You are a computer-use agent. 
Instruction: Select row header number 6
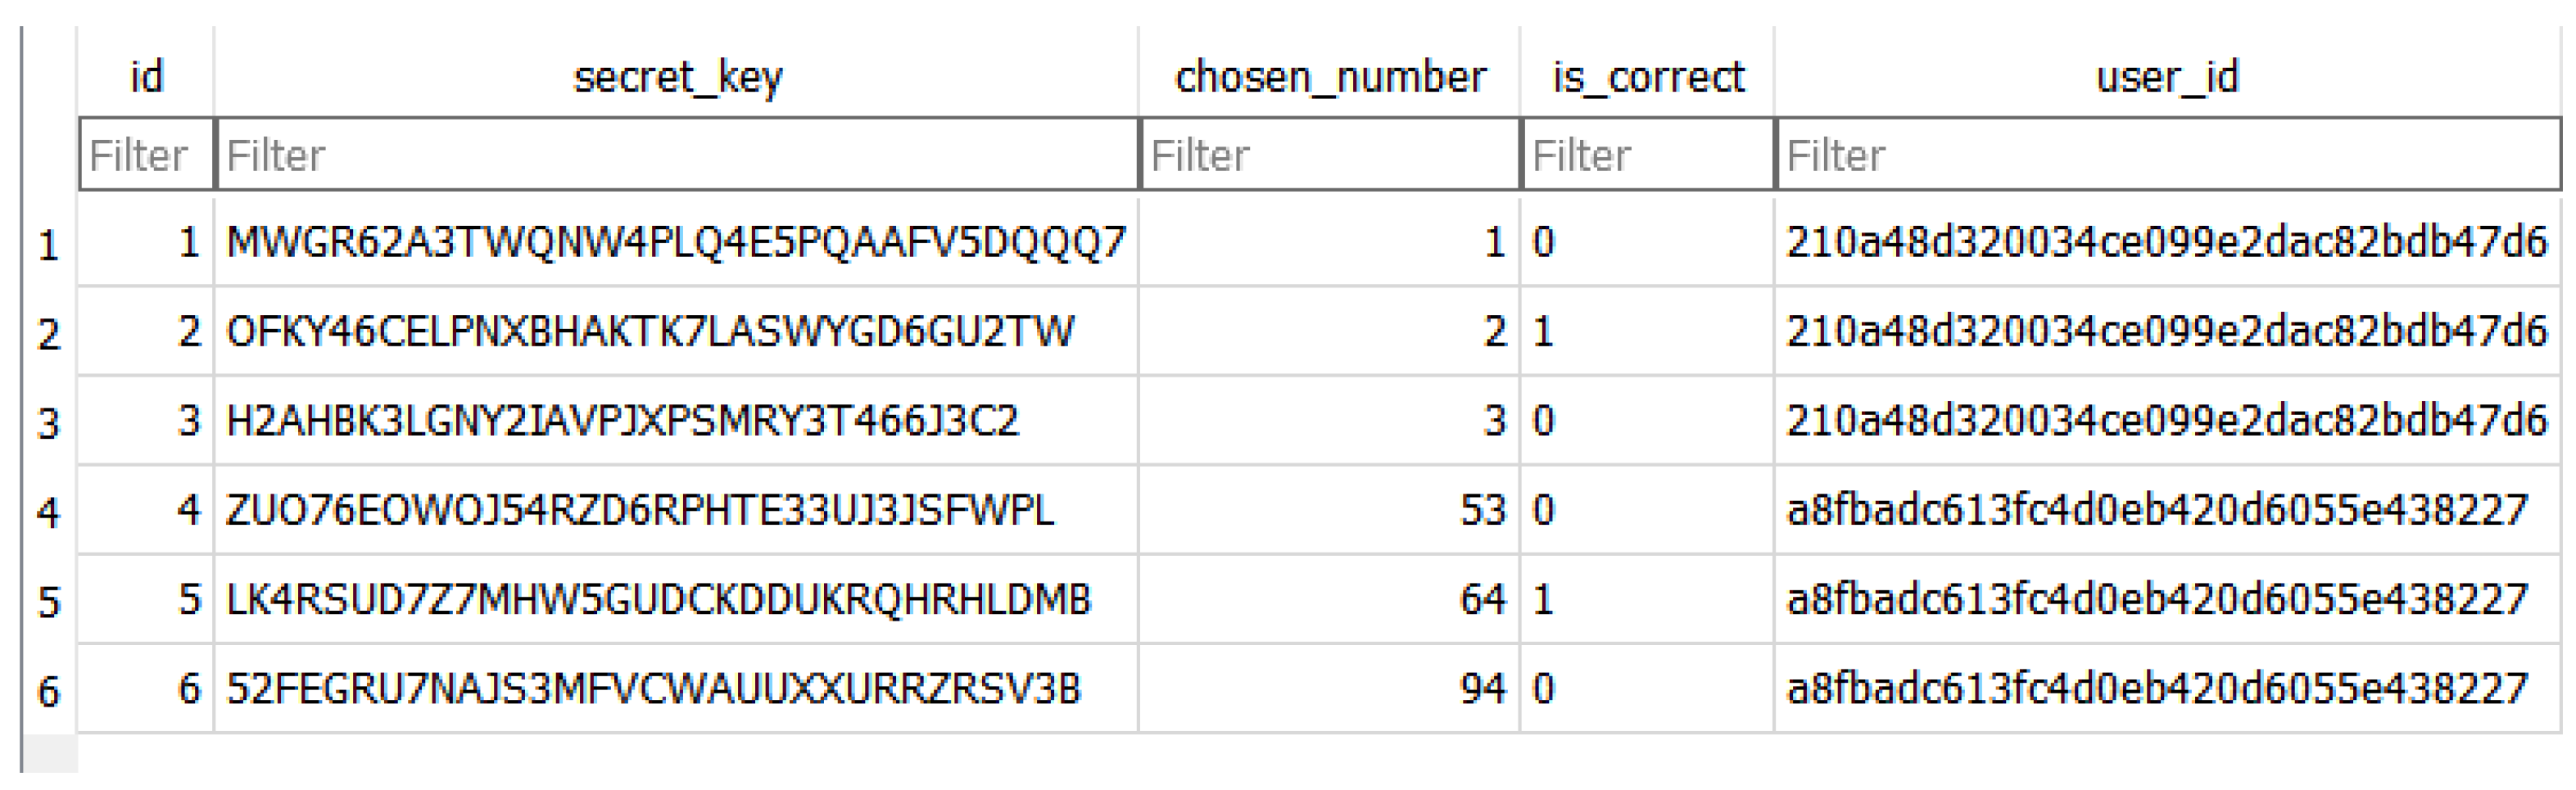click(x=48, y=690)
